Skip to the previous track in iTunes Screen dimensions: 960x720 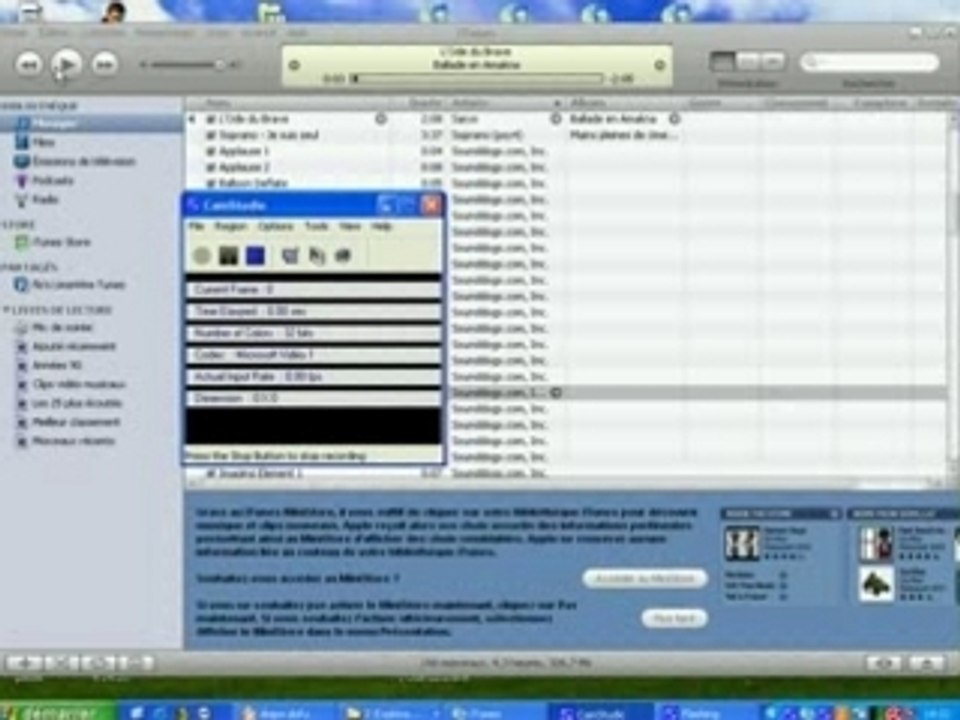tap(28, 64)
